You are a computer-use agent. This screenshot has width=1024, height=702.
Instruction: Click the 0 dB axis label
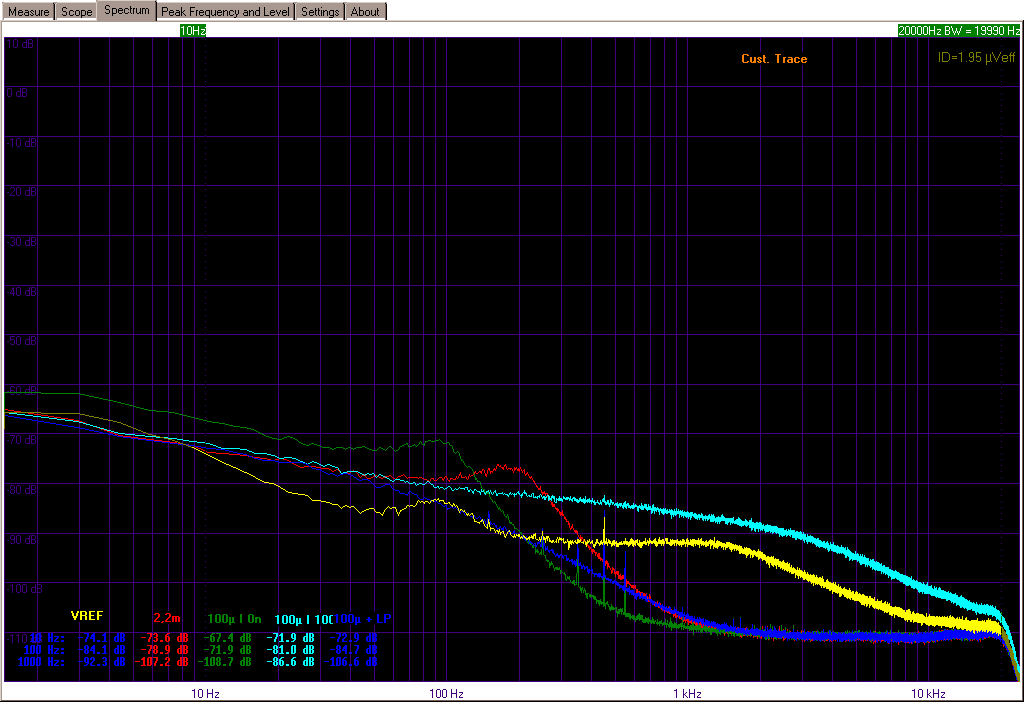[17, 93]
